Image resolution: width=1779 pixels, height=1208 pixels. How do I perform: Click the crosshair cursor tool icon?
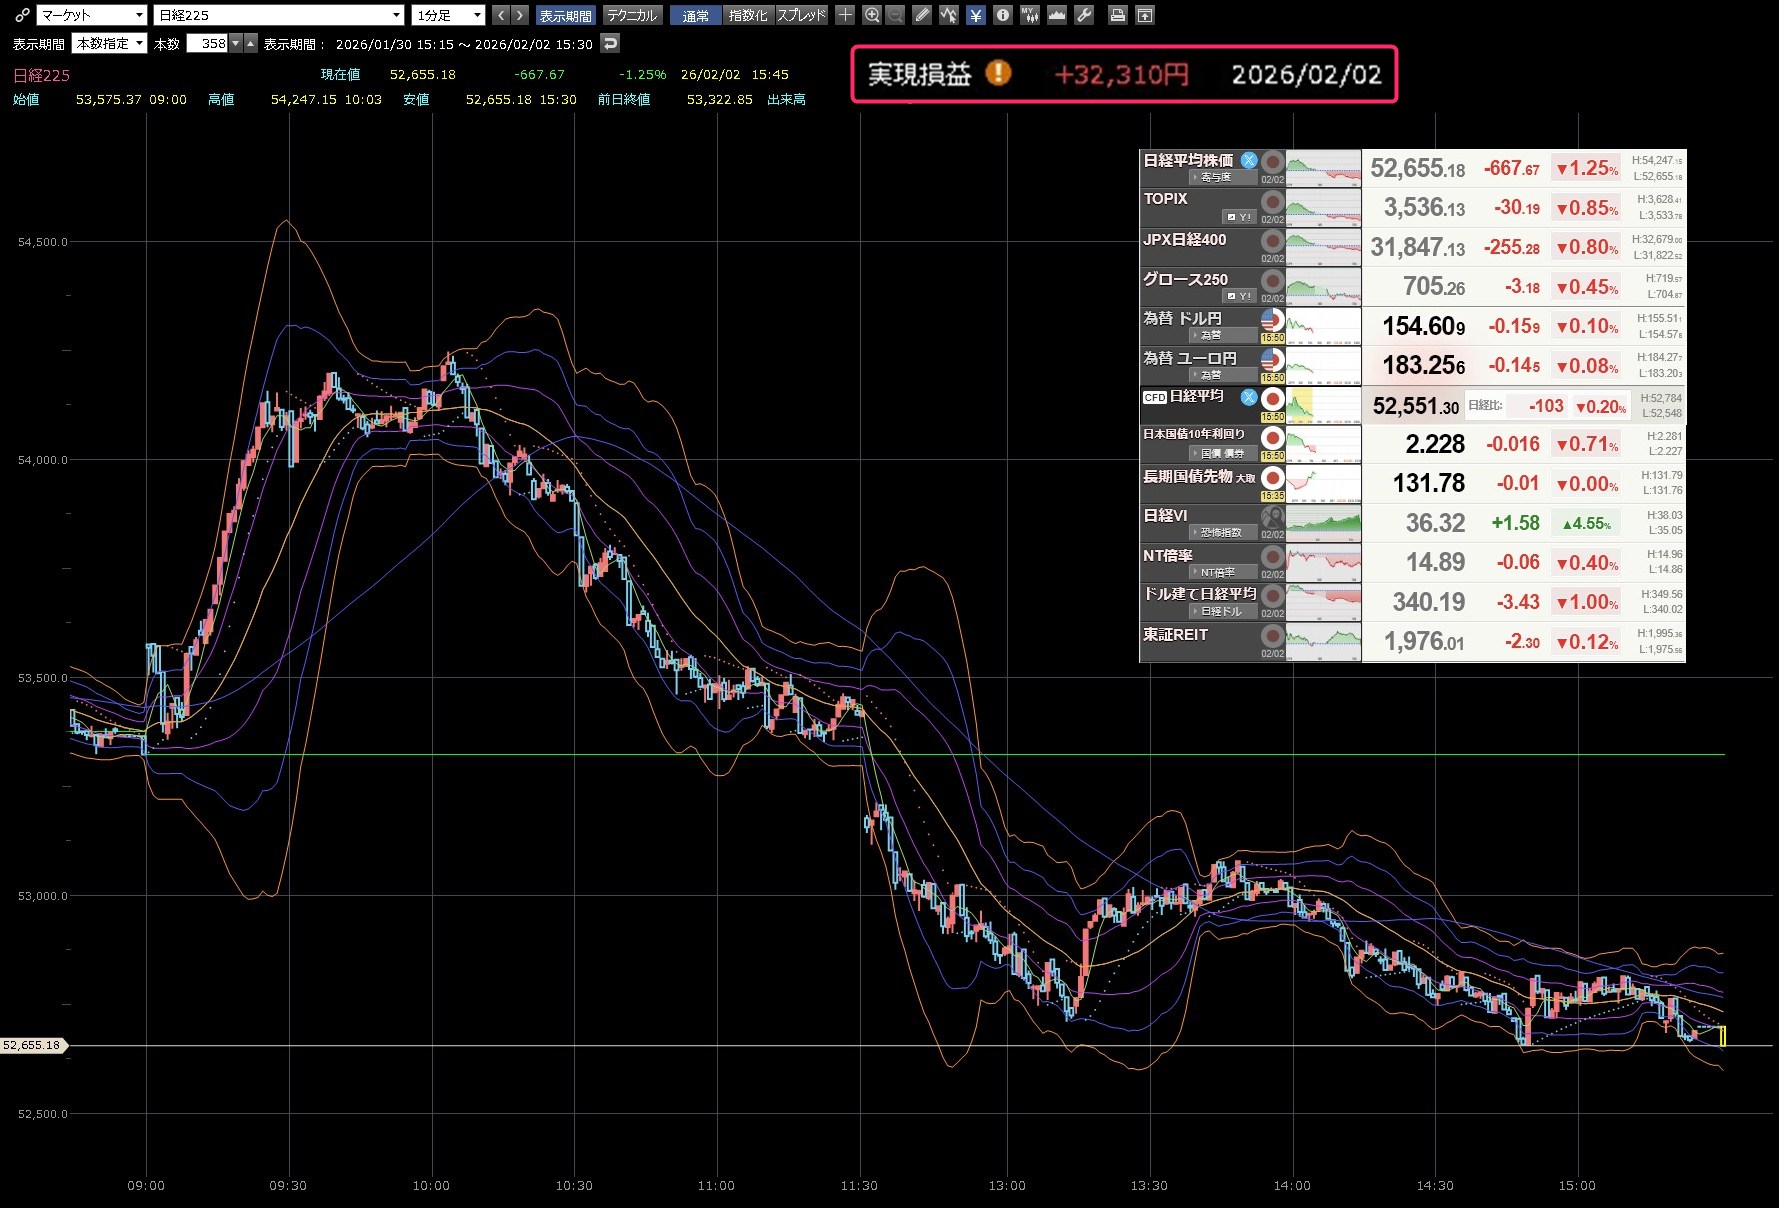(x=845, y=15)
